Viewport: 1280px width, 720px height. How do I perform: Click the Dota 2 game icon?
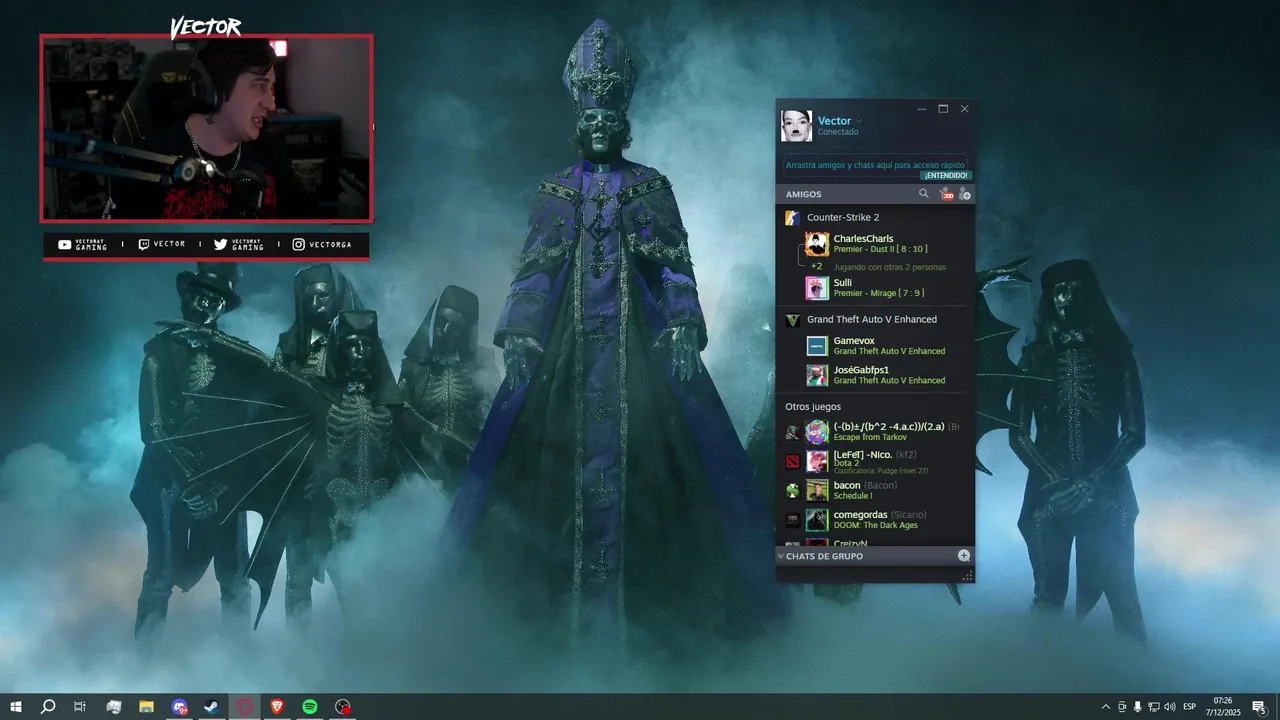click(x=792, y=462)
